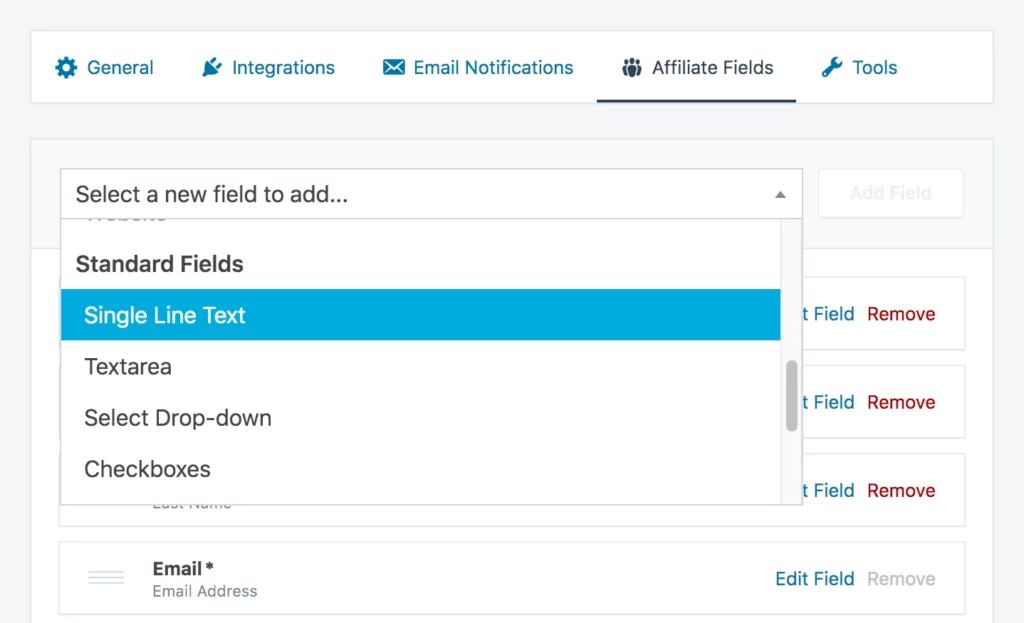Choose Textarea from the field list
The image size is (1024, 623).
(x=127, y=367)
